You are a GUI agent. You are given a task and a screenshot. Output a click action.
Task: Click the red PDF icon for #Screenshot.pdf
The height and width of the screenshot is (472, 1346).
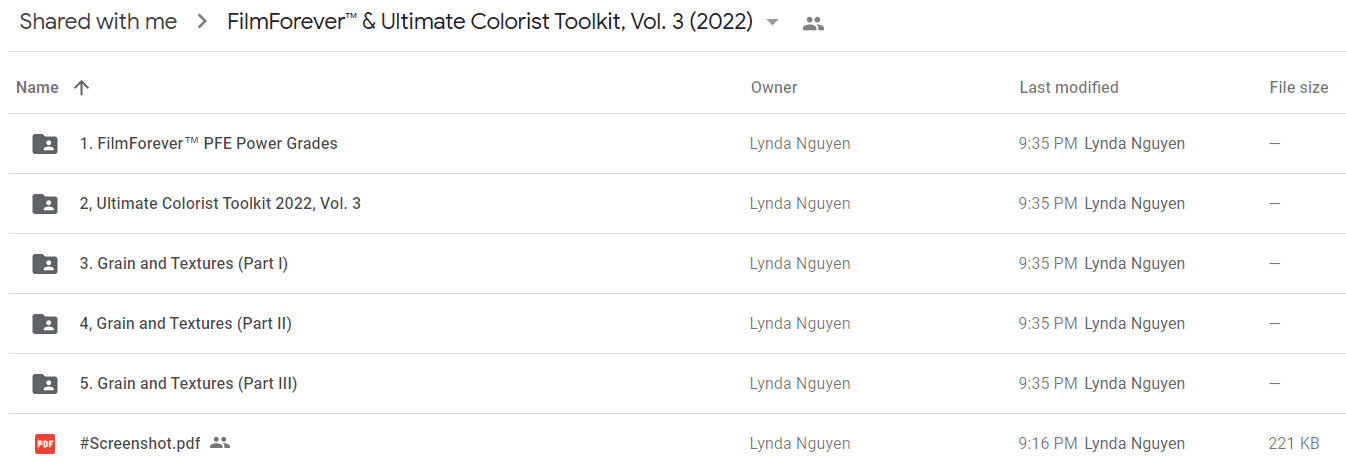point(45,444)
